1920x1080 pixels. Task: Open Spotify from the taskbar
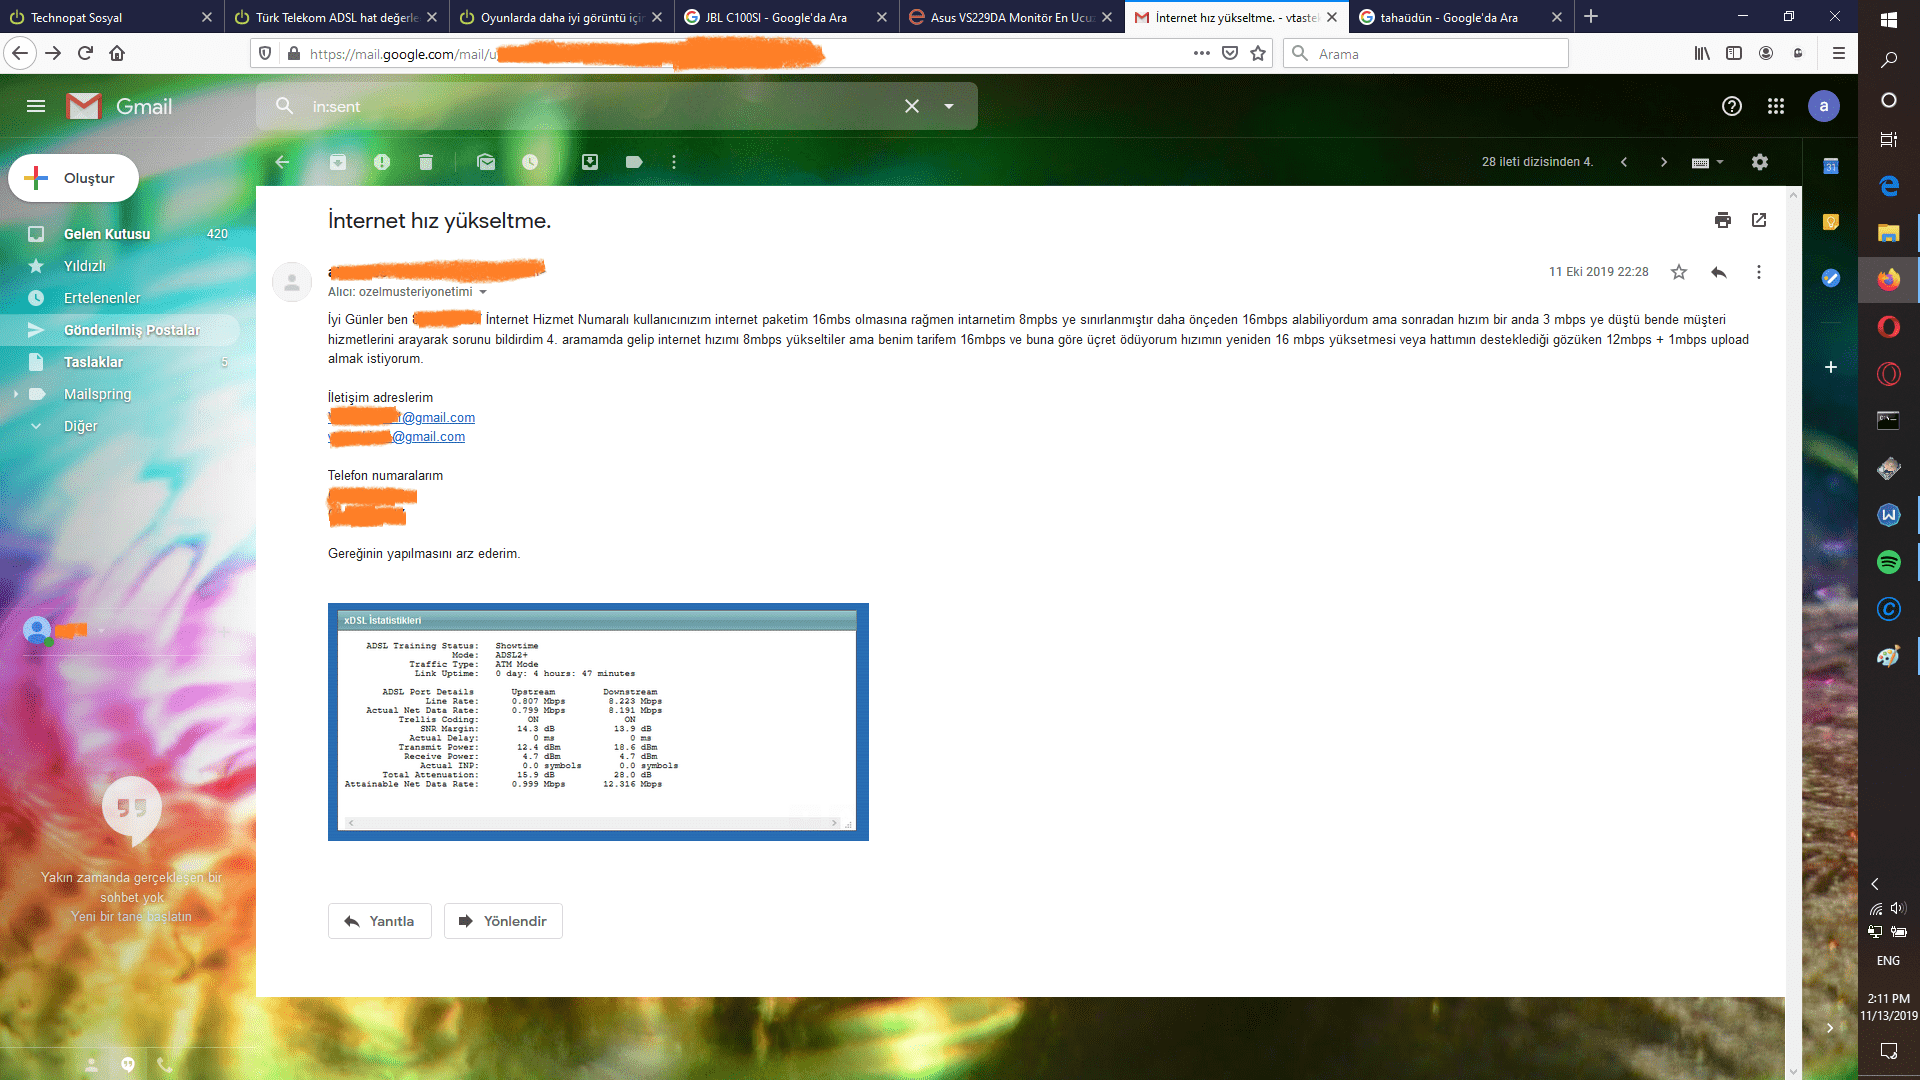tap(1888, 562)
